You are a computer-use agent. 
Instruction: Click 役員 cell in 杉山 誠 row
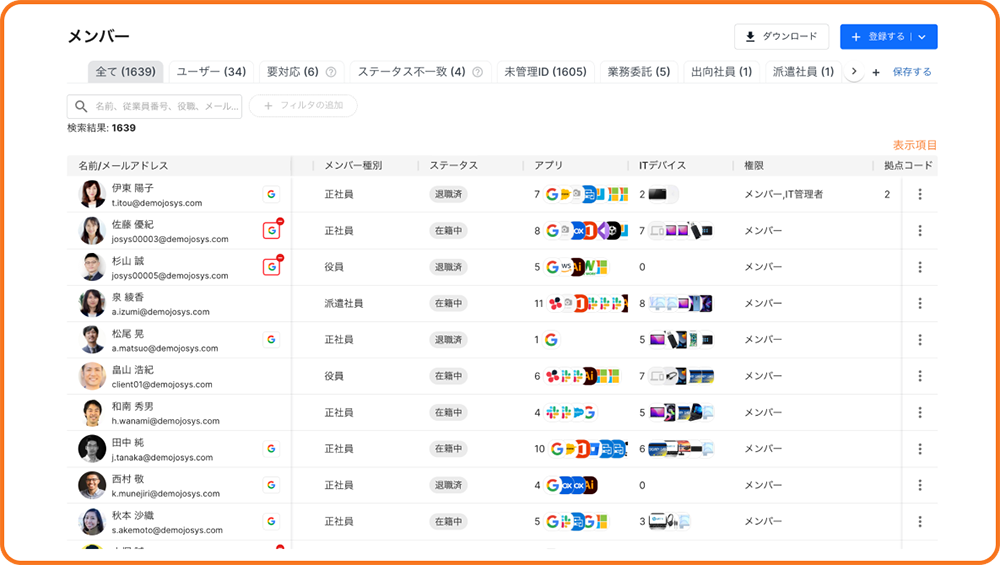coord(334,267)
